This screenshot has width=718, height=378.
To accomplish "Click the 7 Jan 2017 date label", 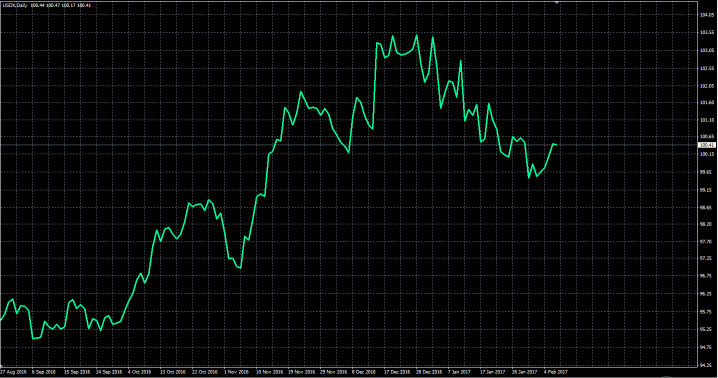I will click(459, 372).
